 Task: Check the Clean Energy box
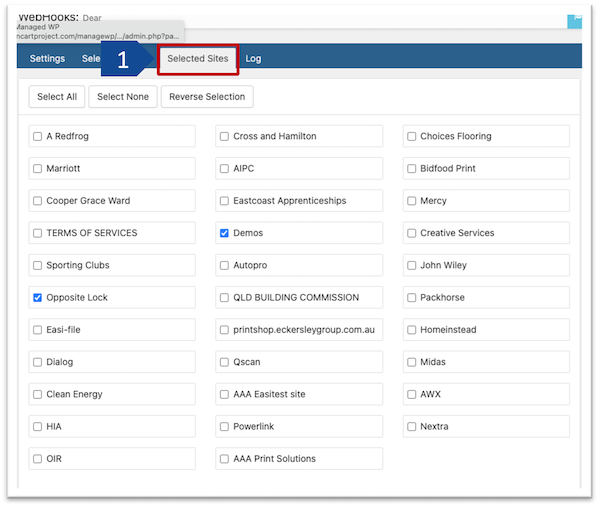38,395
